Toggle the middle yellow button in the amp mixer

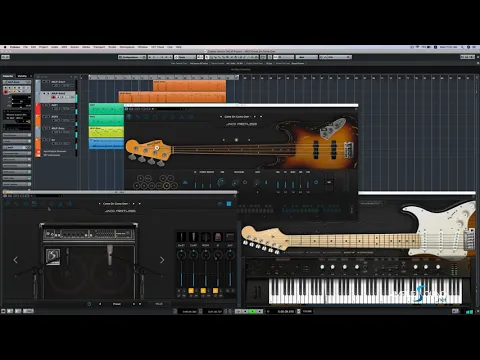(203, 291)
